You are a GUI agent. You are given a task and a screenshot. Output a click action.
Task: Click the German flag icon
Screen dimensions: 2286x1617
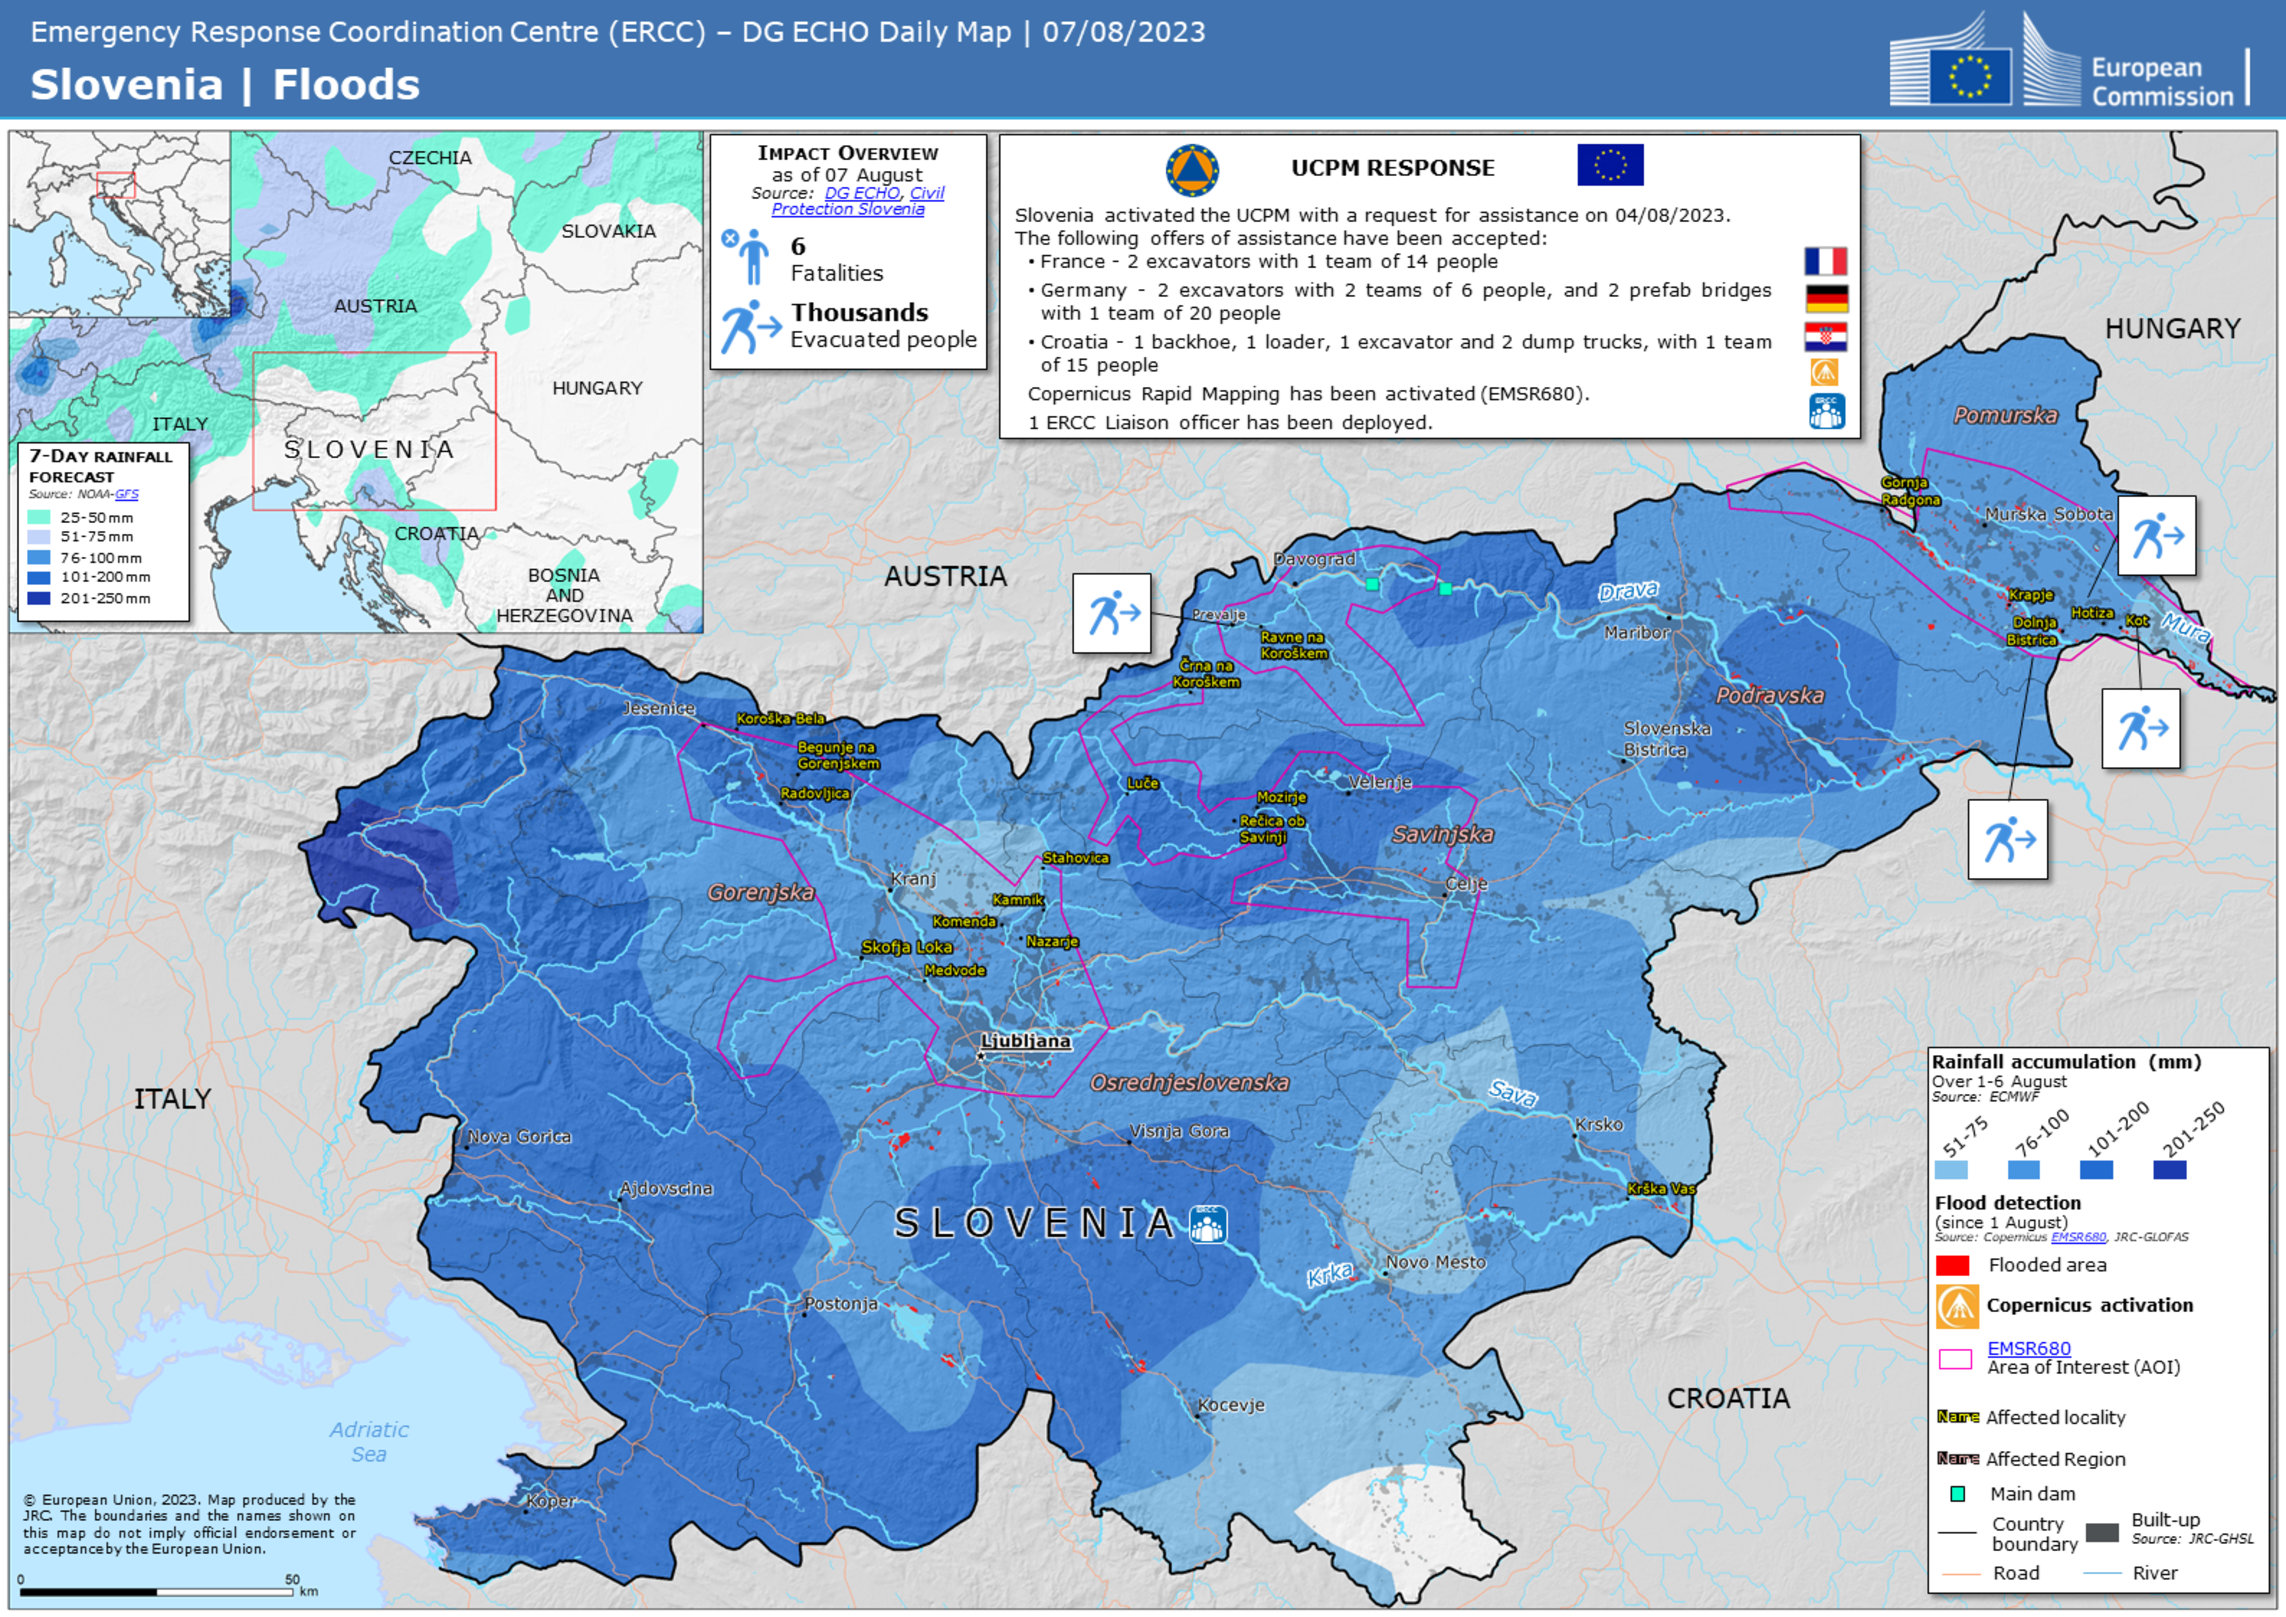[x=1825, y=298]
